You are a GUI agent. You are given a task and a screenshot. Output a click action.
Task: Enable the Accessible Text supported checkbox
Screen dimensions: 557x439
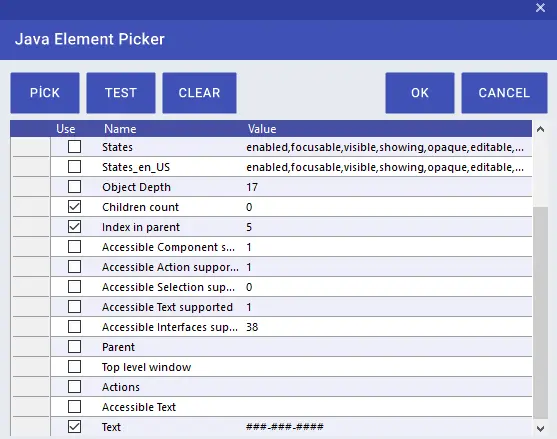tap(74, 307)
